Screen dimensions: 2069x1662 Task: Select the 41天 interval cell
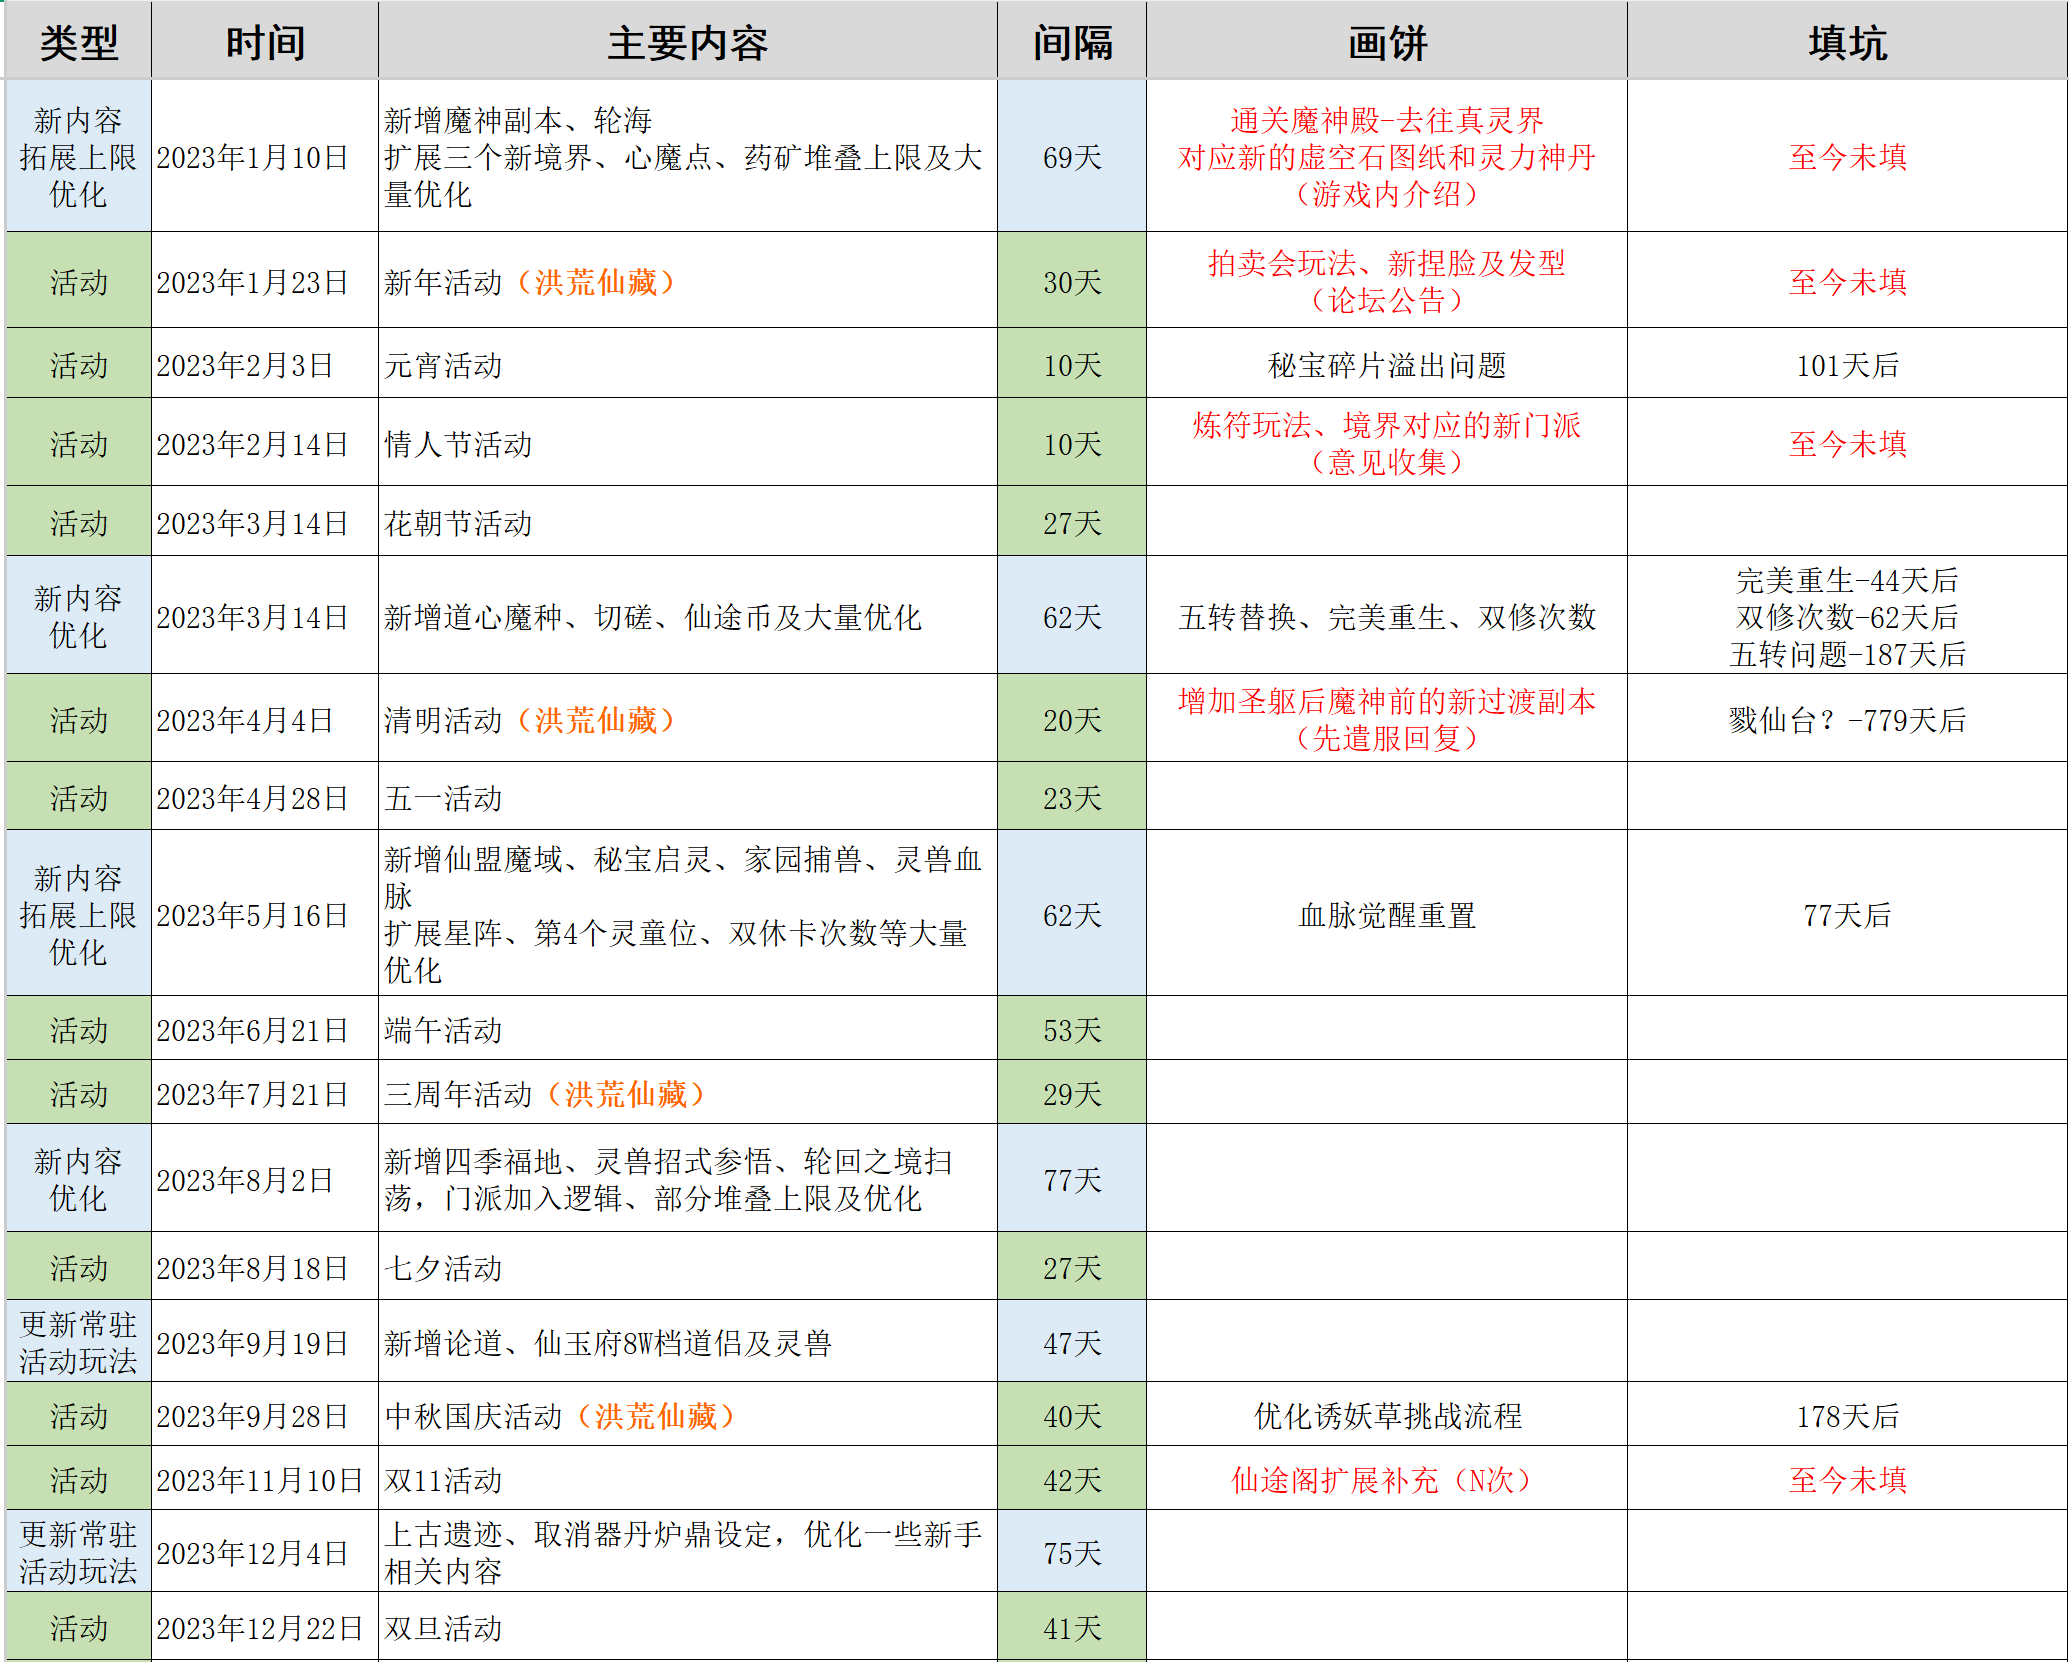point(1072,1627)
